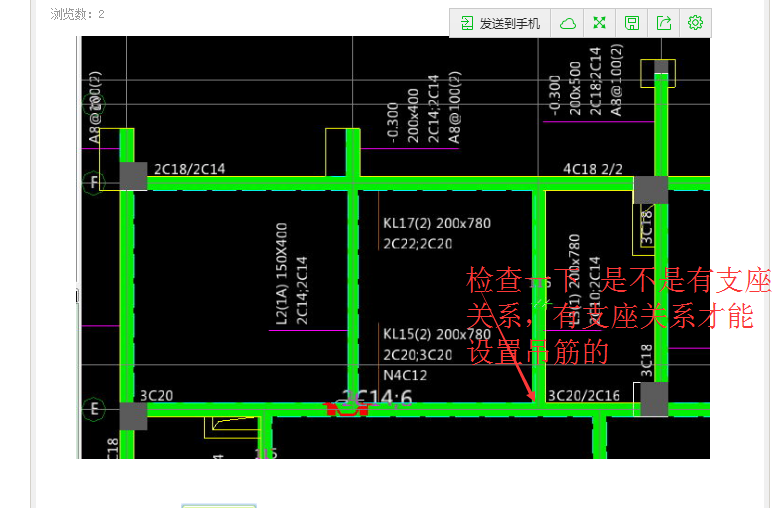Click the 发送到手机 button

[500, 23]
